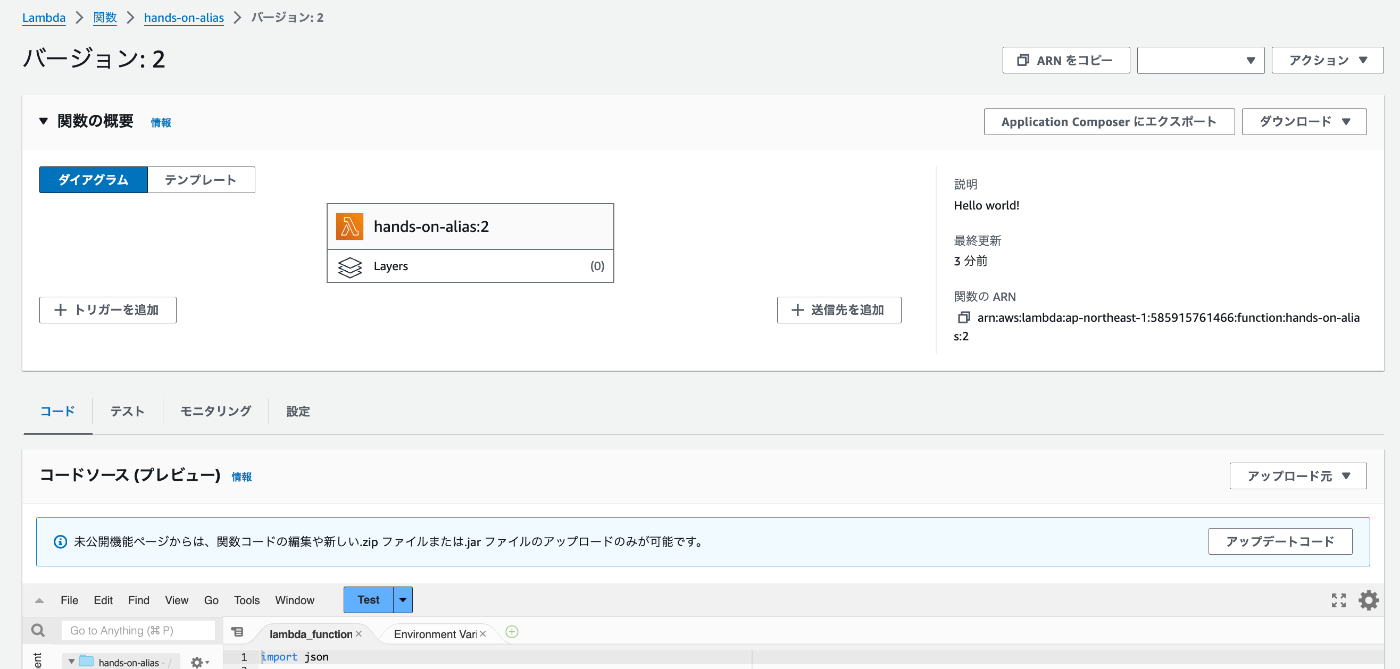Open editor preferences with the gear icon

click(1369, 600)
